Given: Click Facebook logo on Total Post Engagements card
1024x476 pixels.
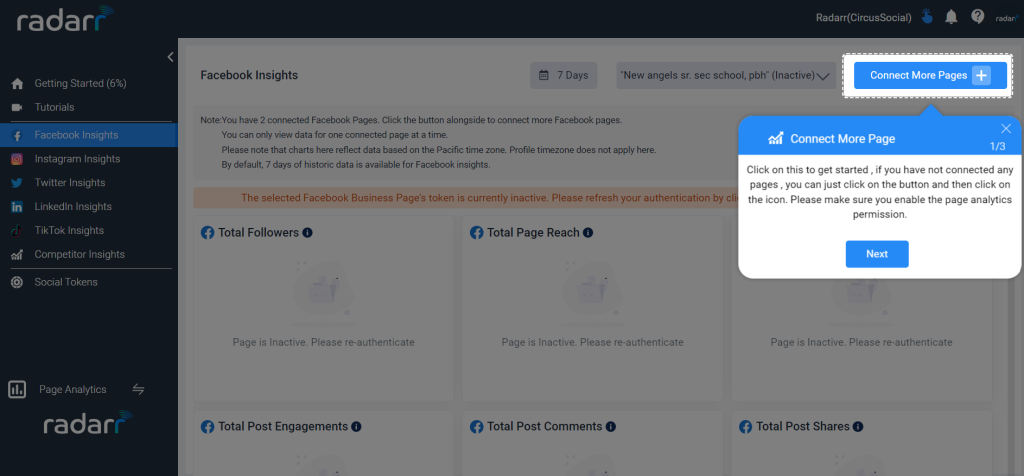Looking at the screenshot, I should point(208,426).
